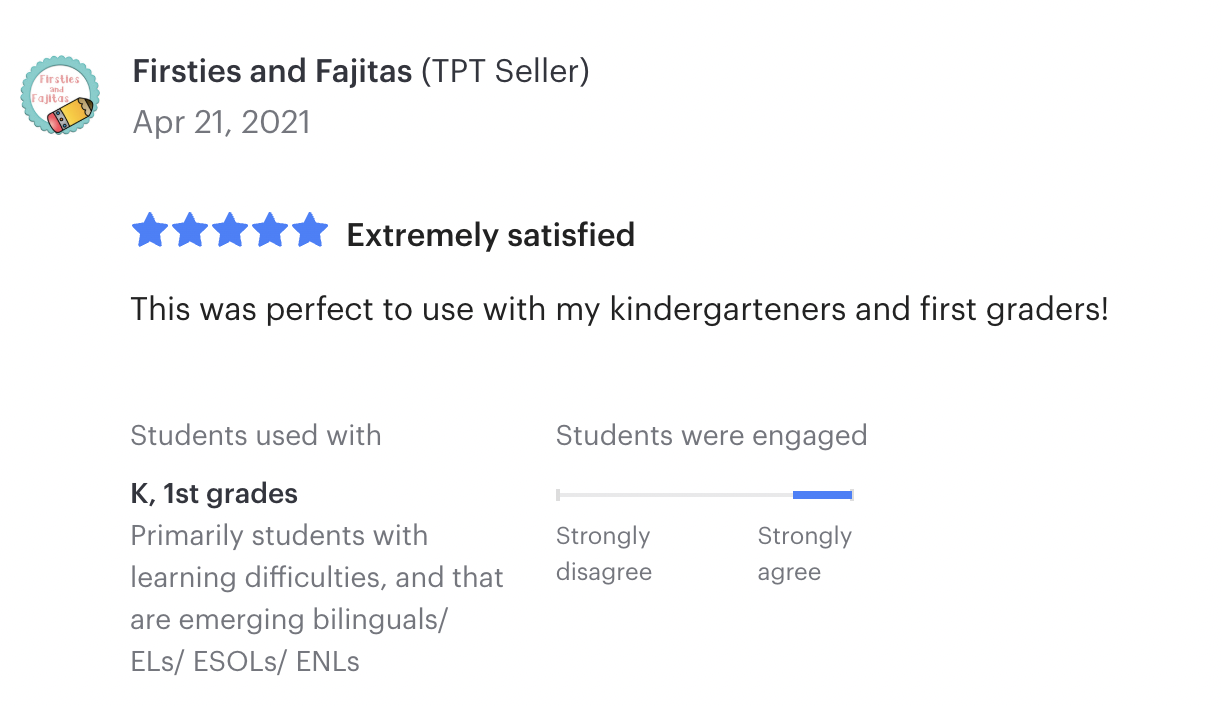Click the gray unfilled part of engagement slider
Image resolution: width=1222 pixels, height=706 pixels.
tap(675, 494)
